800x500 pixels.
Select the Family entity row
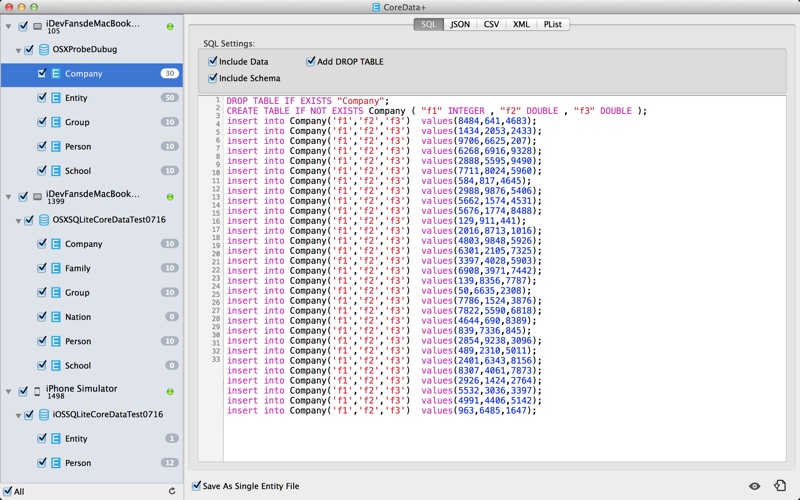(91, 268)
